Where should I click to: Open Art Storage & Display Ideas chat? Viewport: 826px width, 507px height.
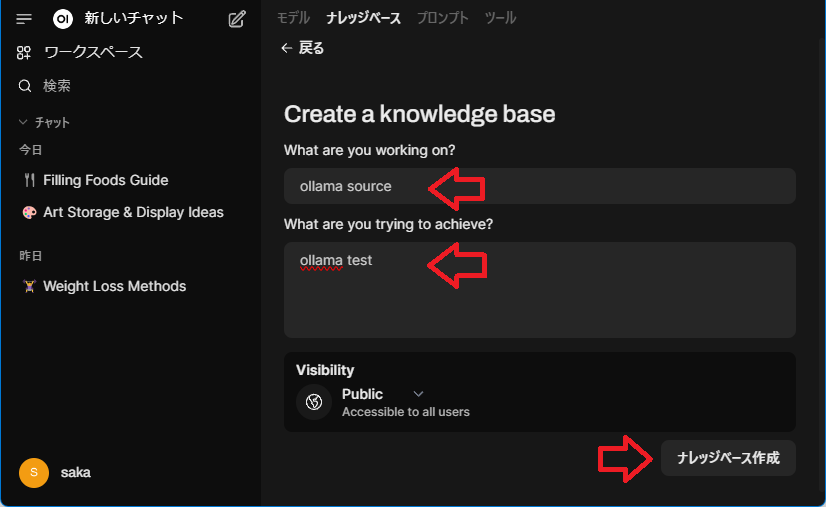point(133,212)
